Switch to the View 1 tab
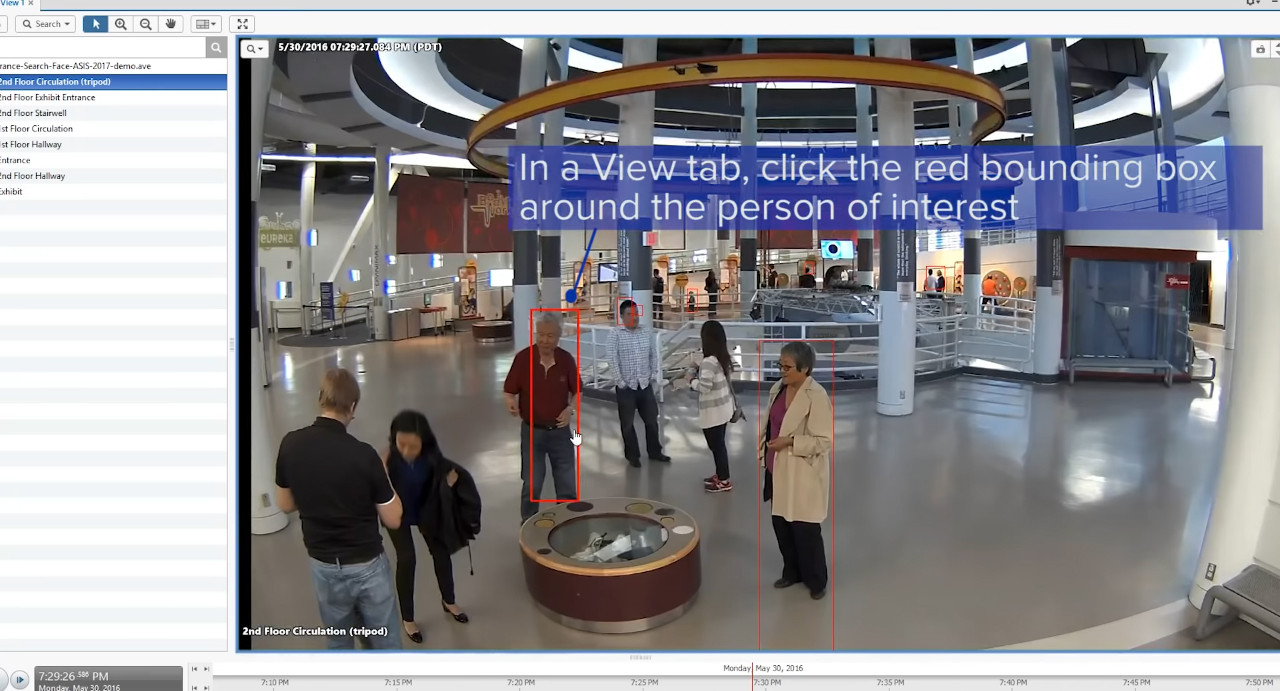This screenshot has width=1280, height=691. (11, 3)
